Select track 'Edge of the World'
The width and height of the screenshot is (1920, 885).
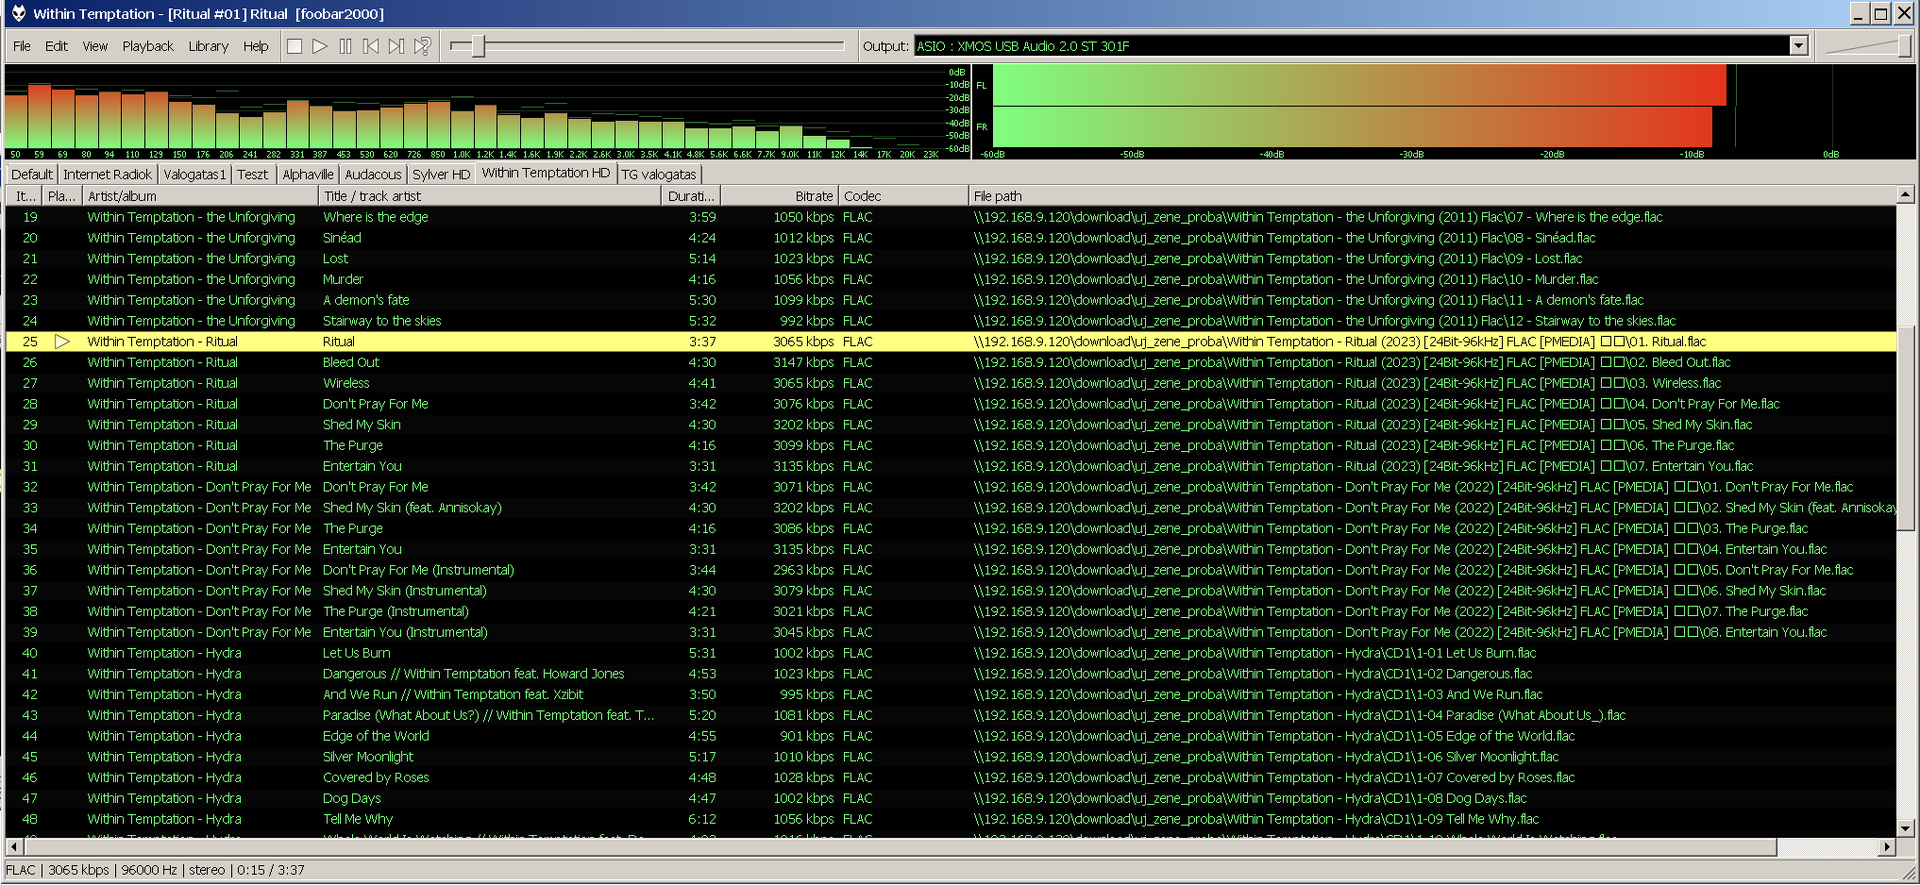951,736
